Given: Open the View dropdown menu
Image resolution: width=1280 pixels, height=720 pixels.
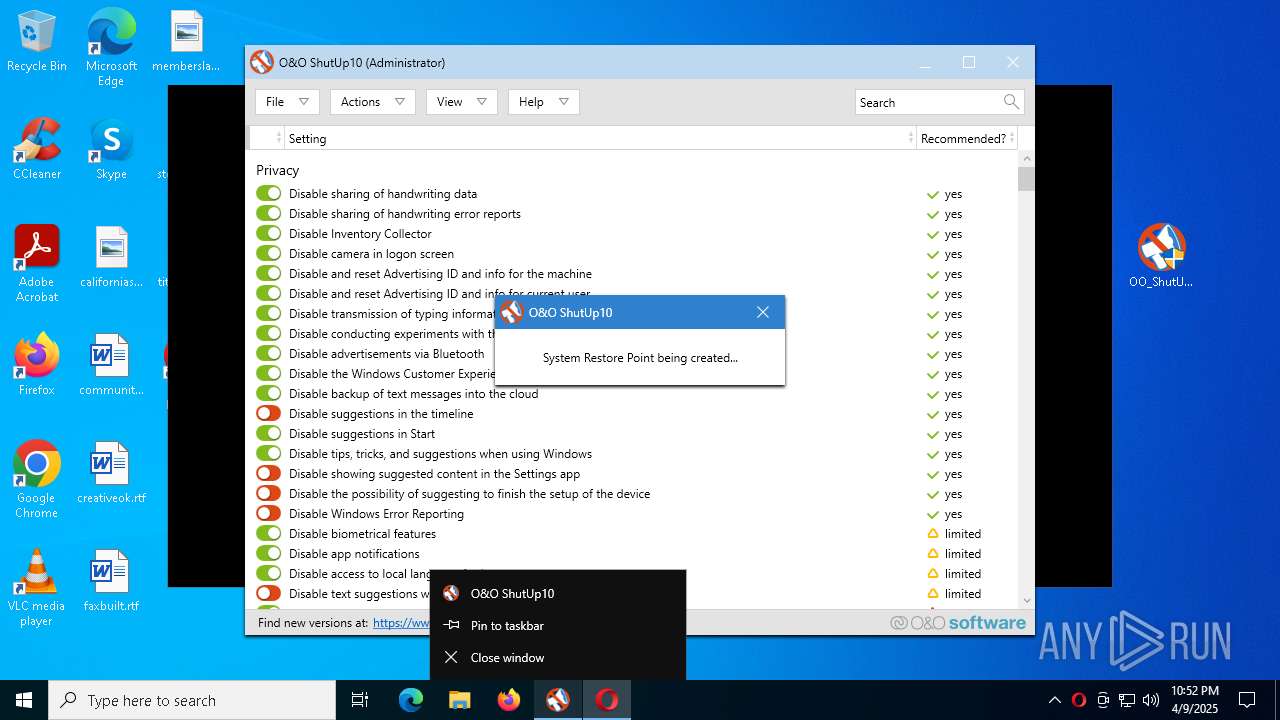Looking at the screenshot, I should [x=461, y=102].
